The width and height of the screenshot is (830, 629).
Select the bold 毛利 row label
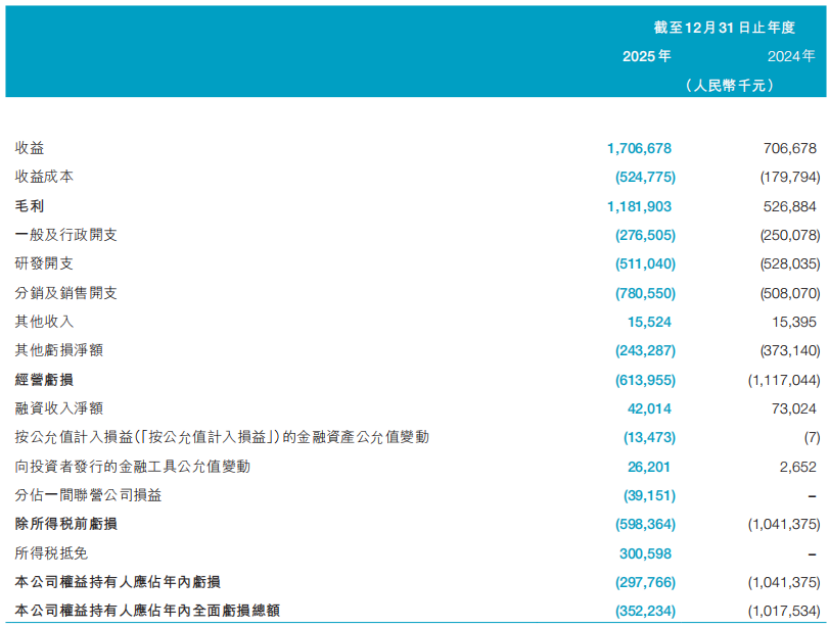coord(29,206)
